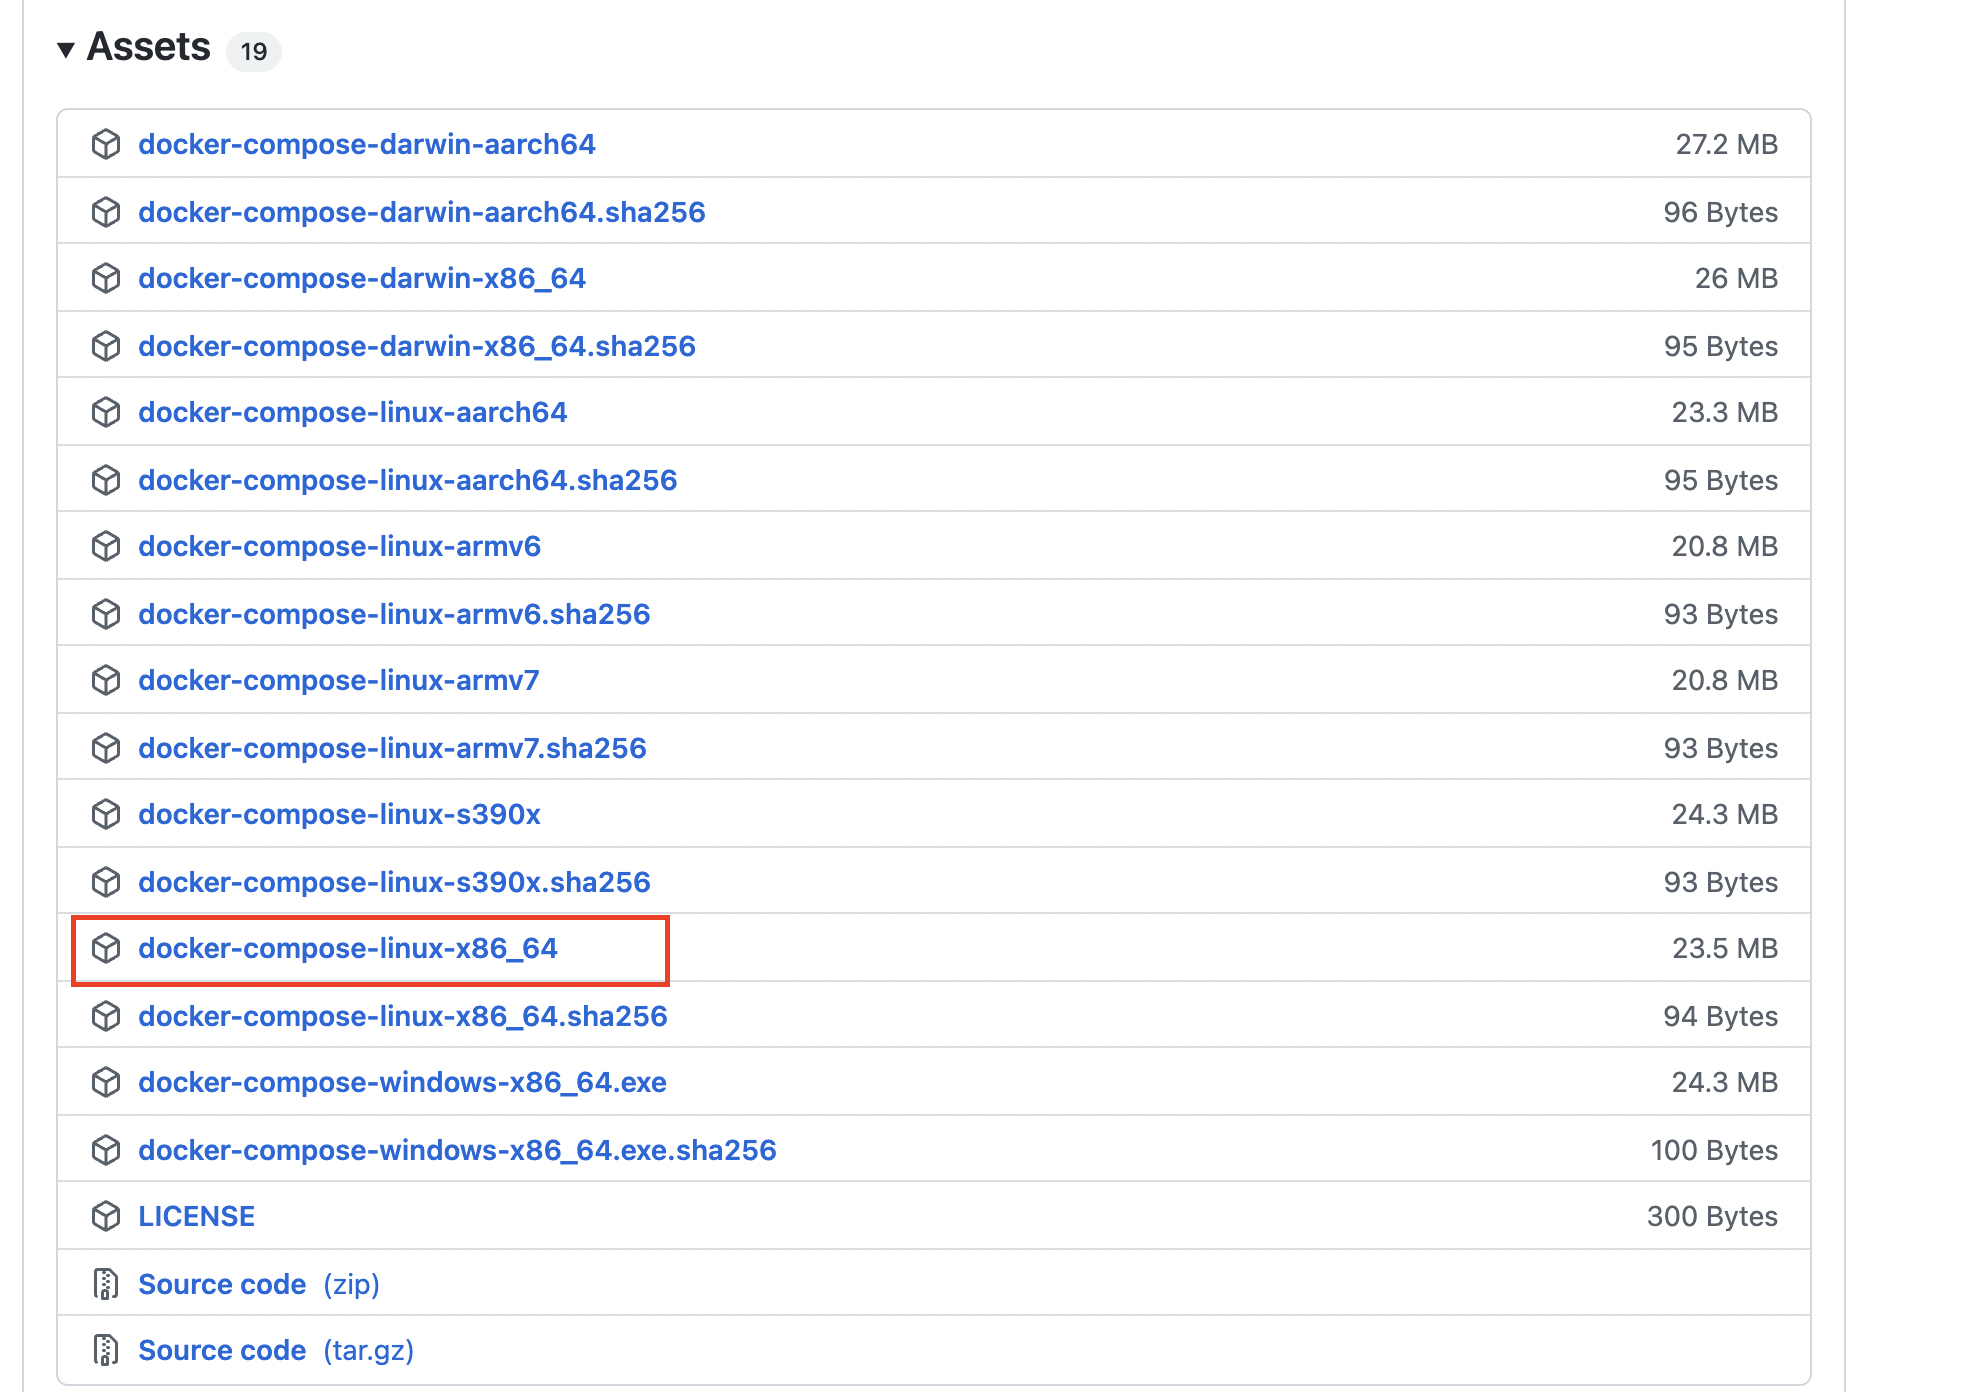The height and width of the screenshot is (1392, 1962).
Task: Open the LICENSE asset link
Action: [x=197, y=1216]
